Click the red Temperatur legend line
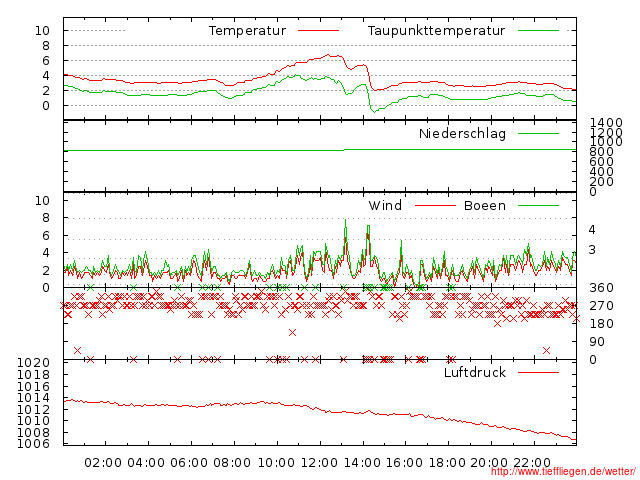This screenshot has height=480, width=640. tap(319, 32)
